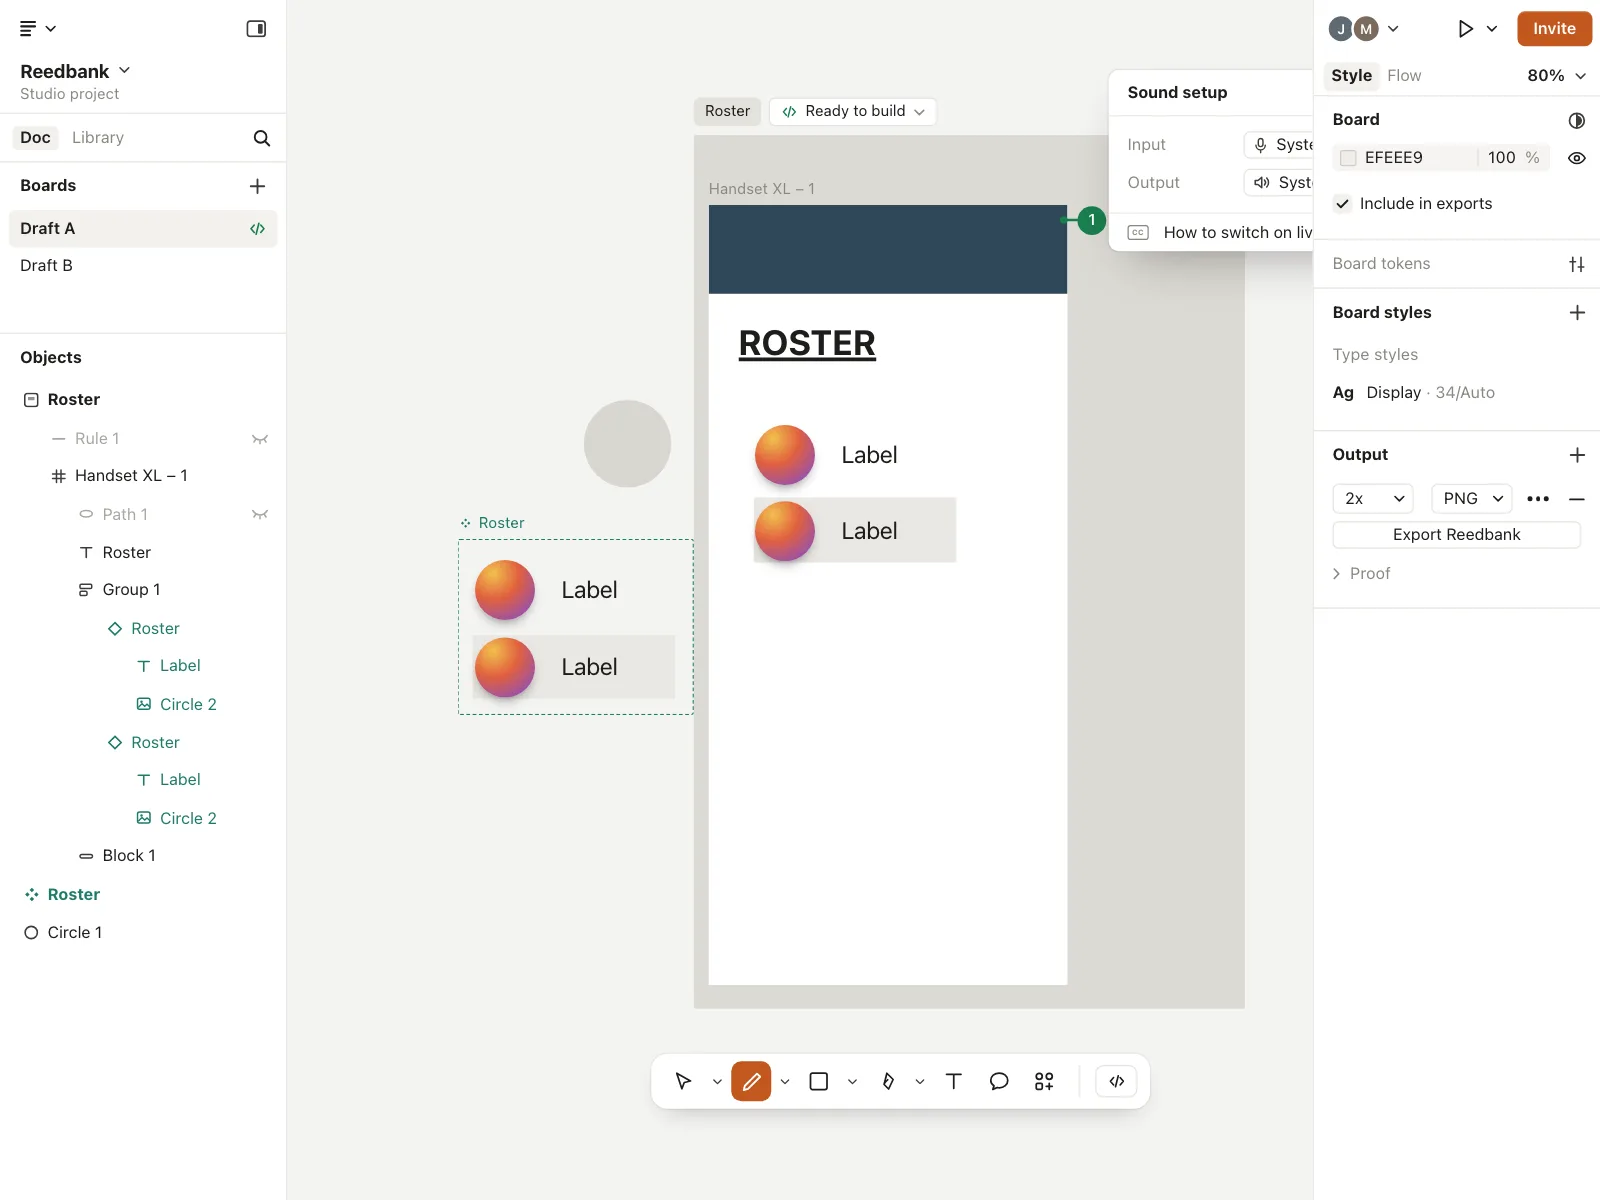Click the collaborator avatar M
The height and width of the screenshot is (1200, 1600).
click(x=1366, y=29)
